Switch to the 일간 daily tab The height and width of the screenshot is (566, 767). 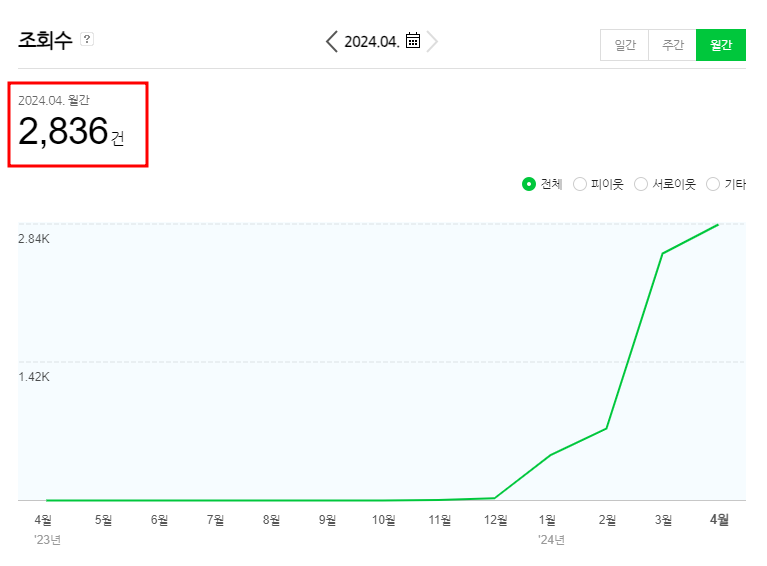(x=624, y=45)
